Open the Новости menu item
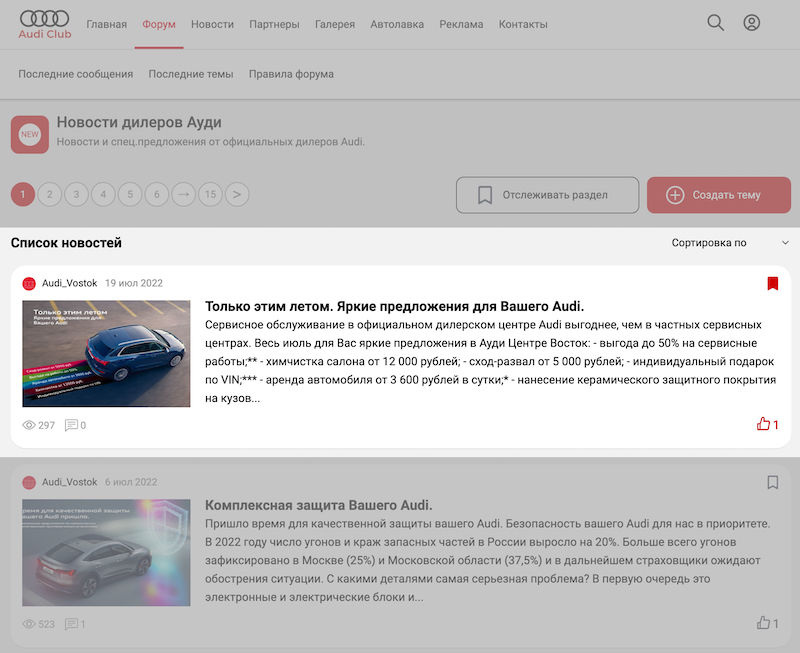The height and width of the screenshot is (653, 800). coord(212,24)
